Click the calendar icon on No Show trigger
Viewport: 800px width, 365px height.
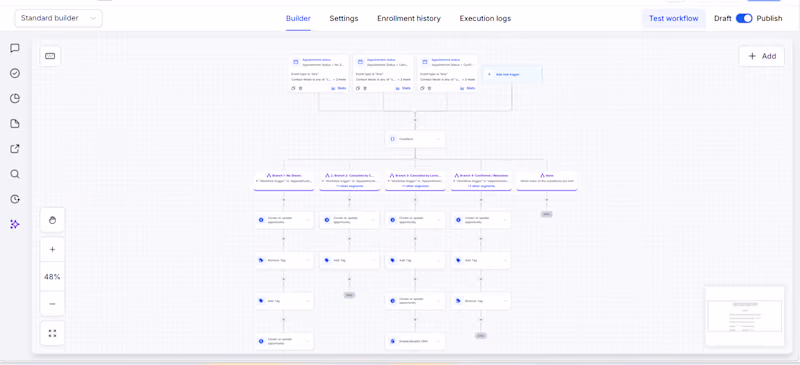[295, 62]
